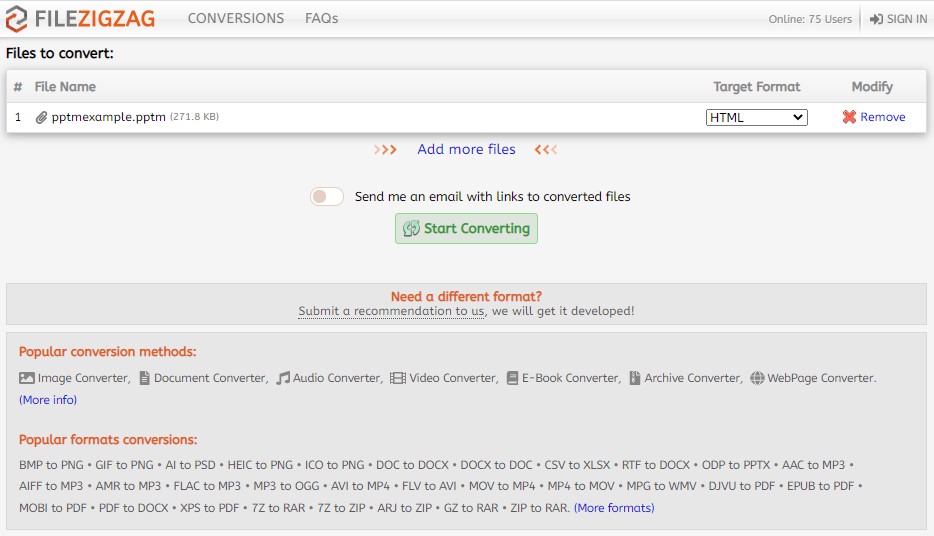Click the paperclip icon beside pptmexample.pptm

[x=41, y=117]
